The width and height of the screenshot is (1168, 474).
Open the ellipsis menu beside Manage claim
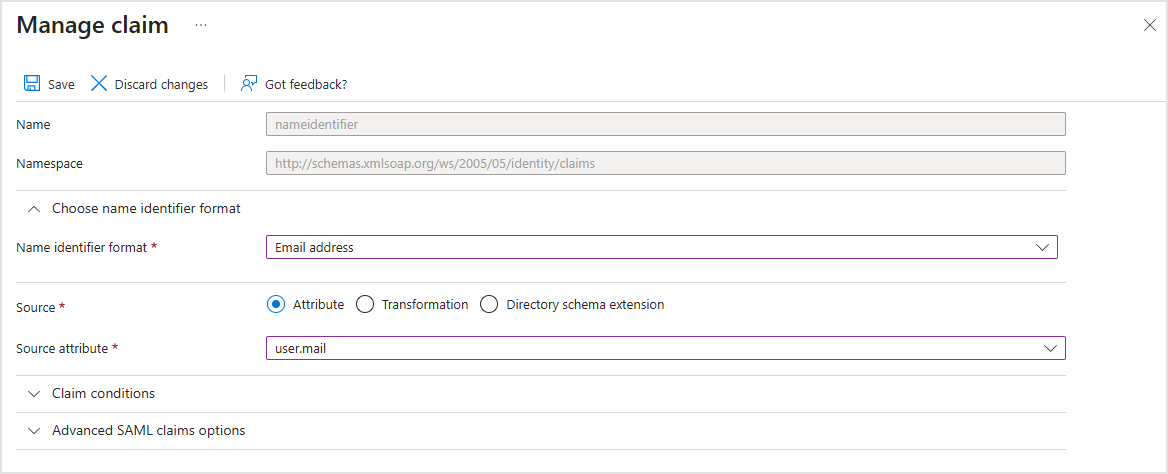tap(201, 25)
